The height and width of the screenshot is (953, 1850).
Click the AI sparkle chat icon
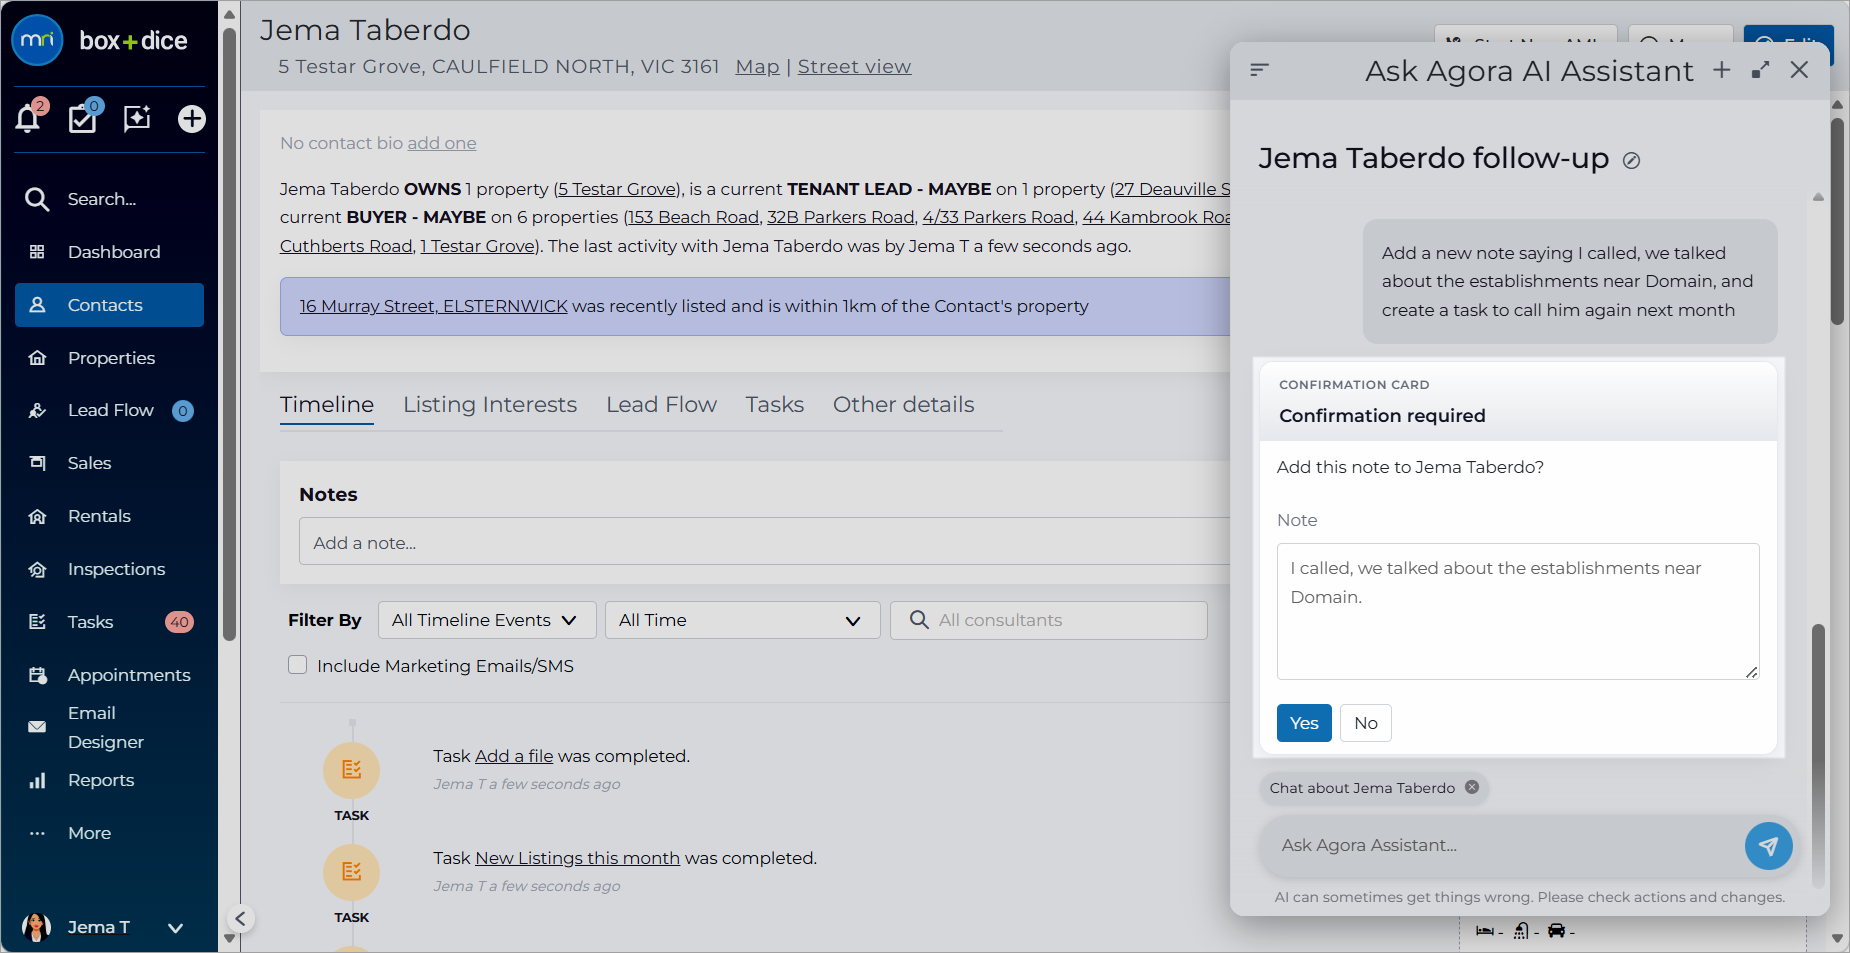pyautogui.click(x=137, y=119)
